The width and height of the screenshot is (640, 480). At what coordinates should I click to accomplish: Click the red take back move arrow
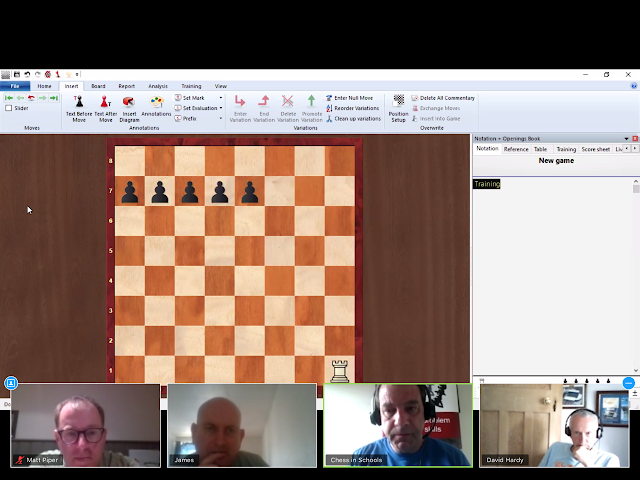coord(31,98)
